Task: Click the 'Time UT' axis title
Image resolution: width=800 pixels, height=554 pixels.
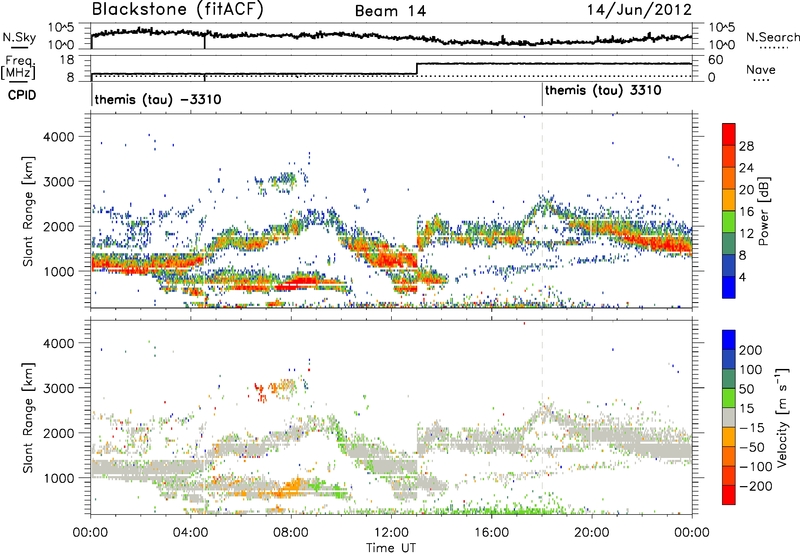Action: (x=391, y=548)
